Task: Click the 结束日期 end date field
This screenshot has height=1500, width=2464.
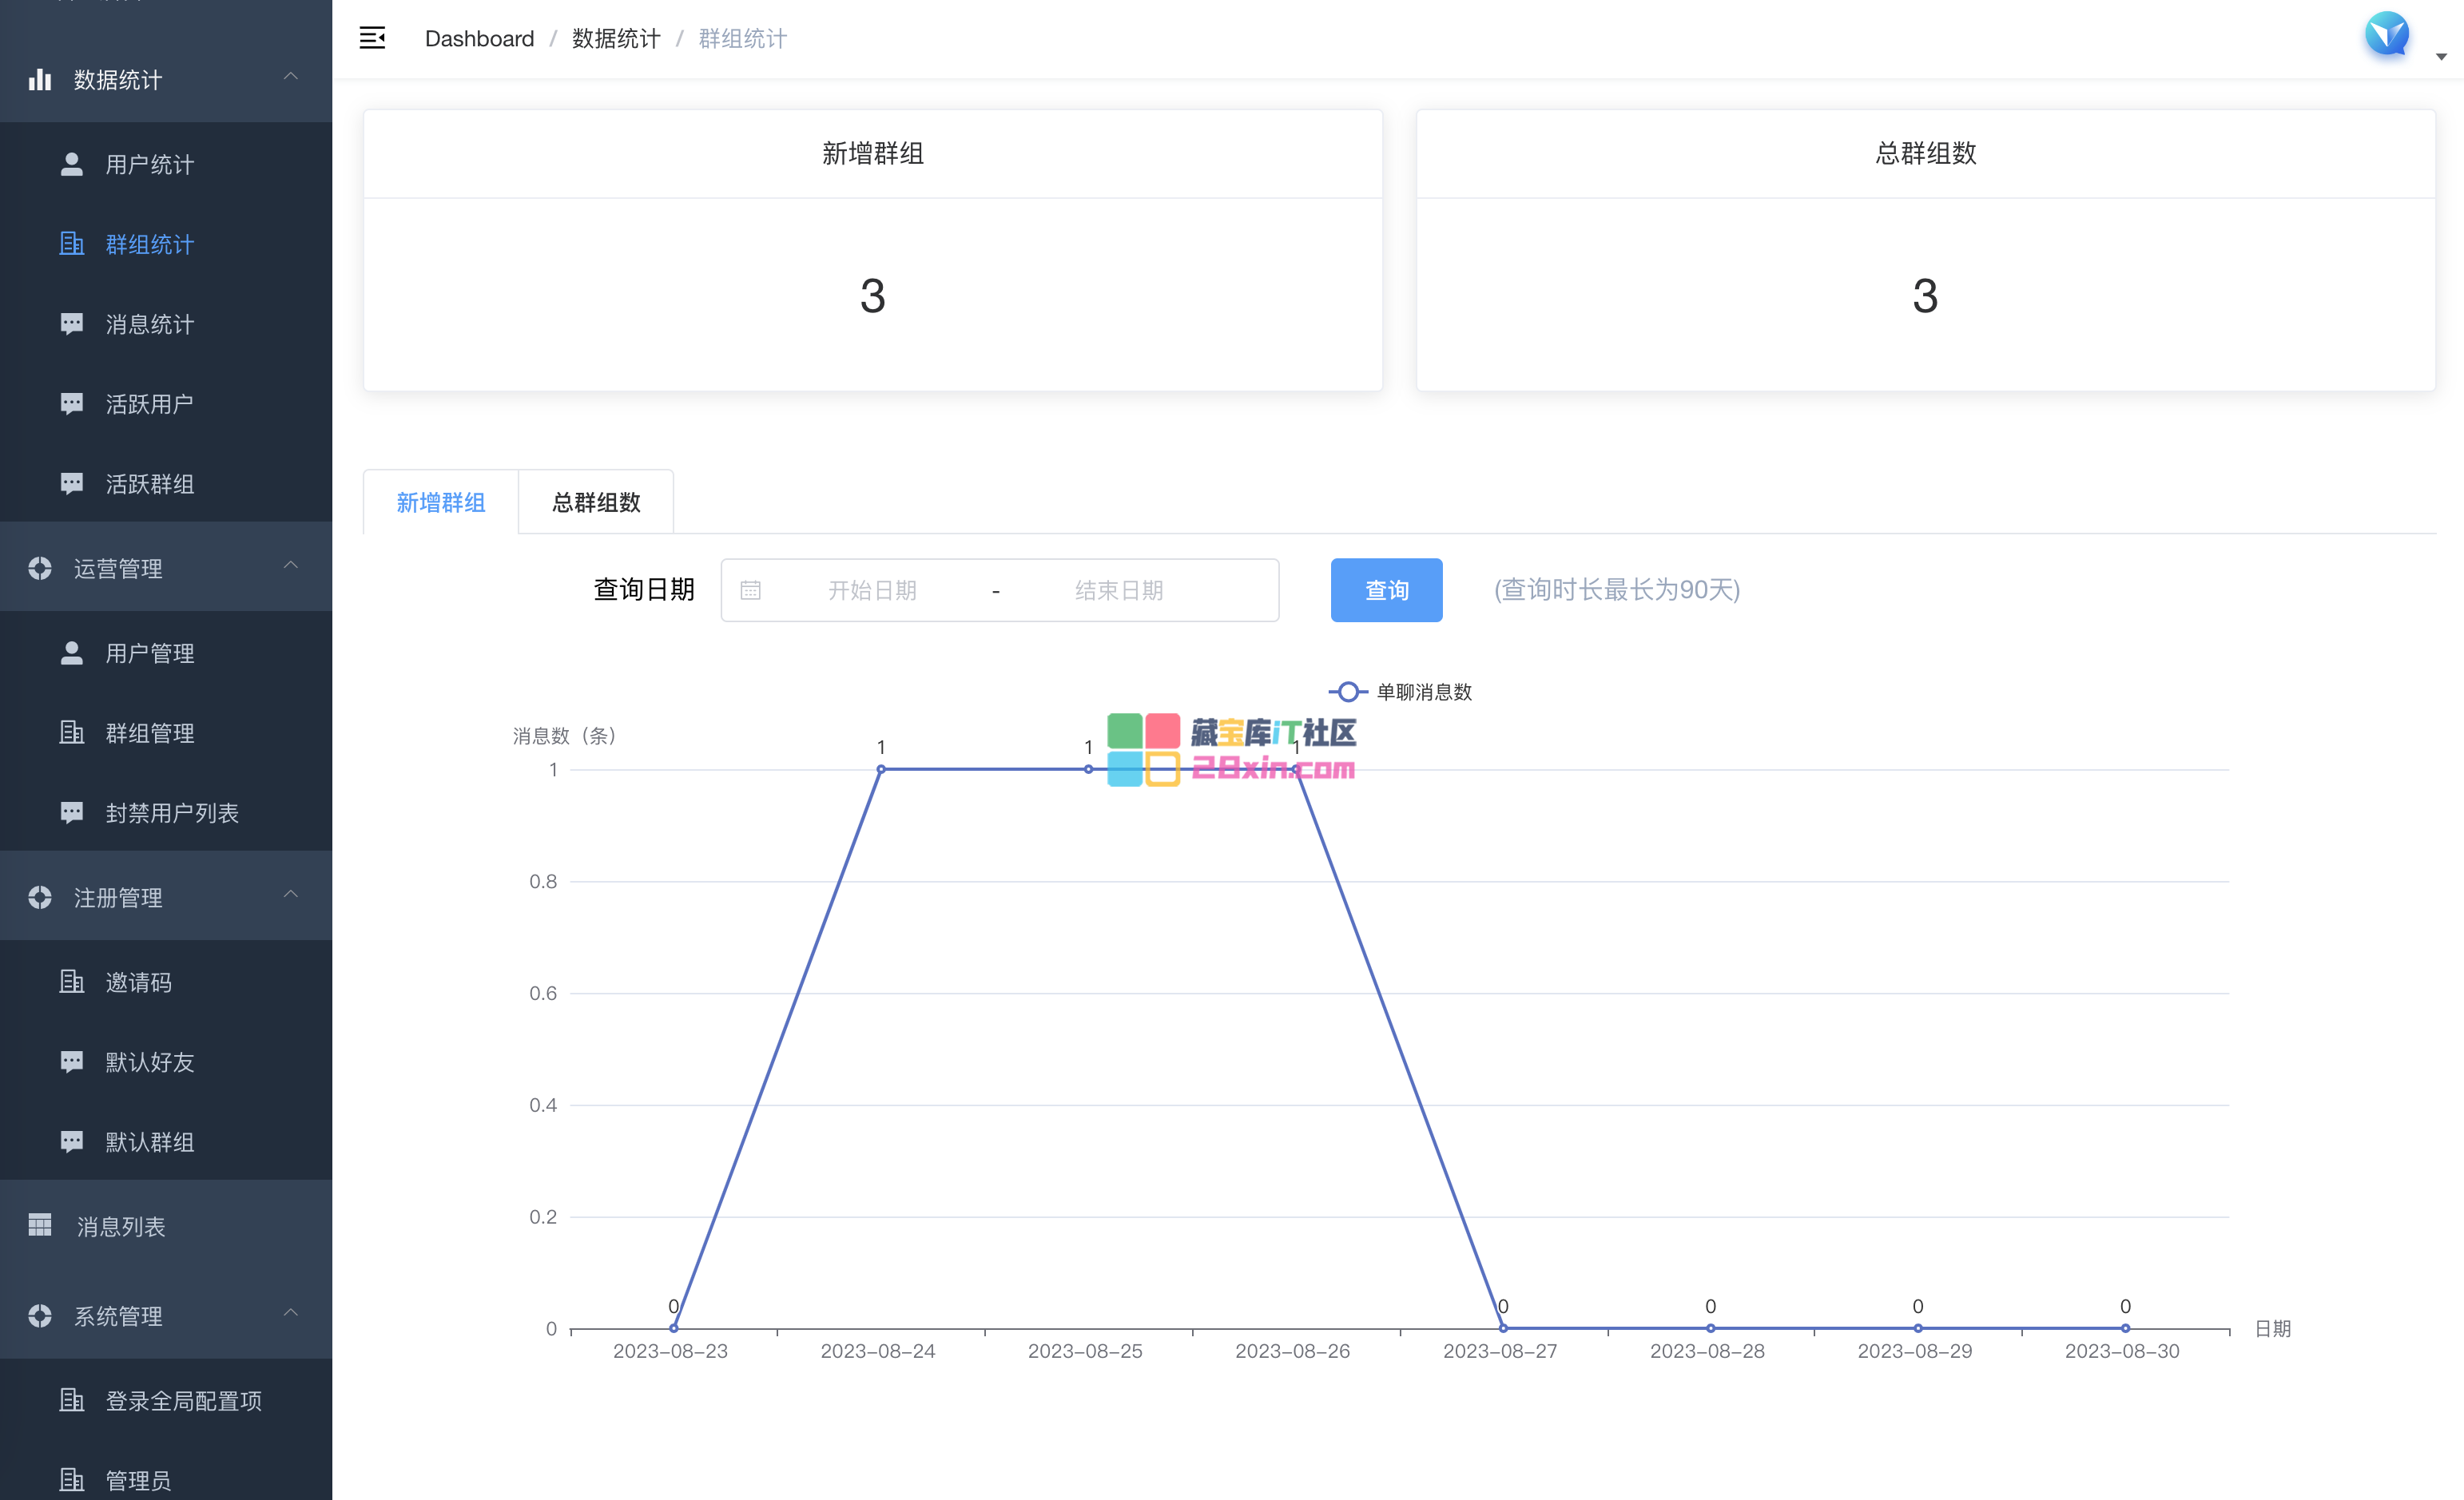Action: point(1118,590)
